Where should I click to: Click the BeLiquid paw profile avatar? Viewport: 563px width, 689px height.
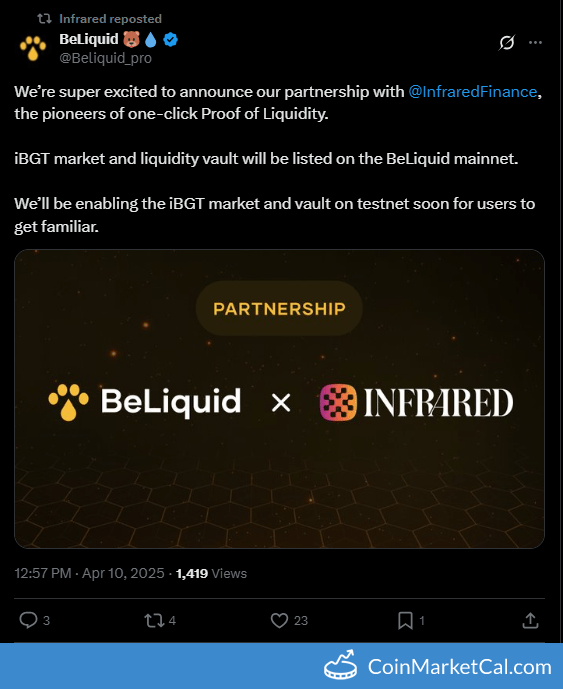click(x=33, y=48)
